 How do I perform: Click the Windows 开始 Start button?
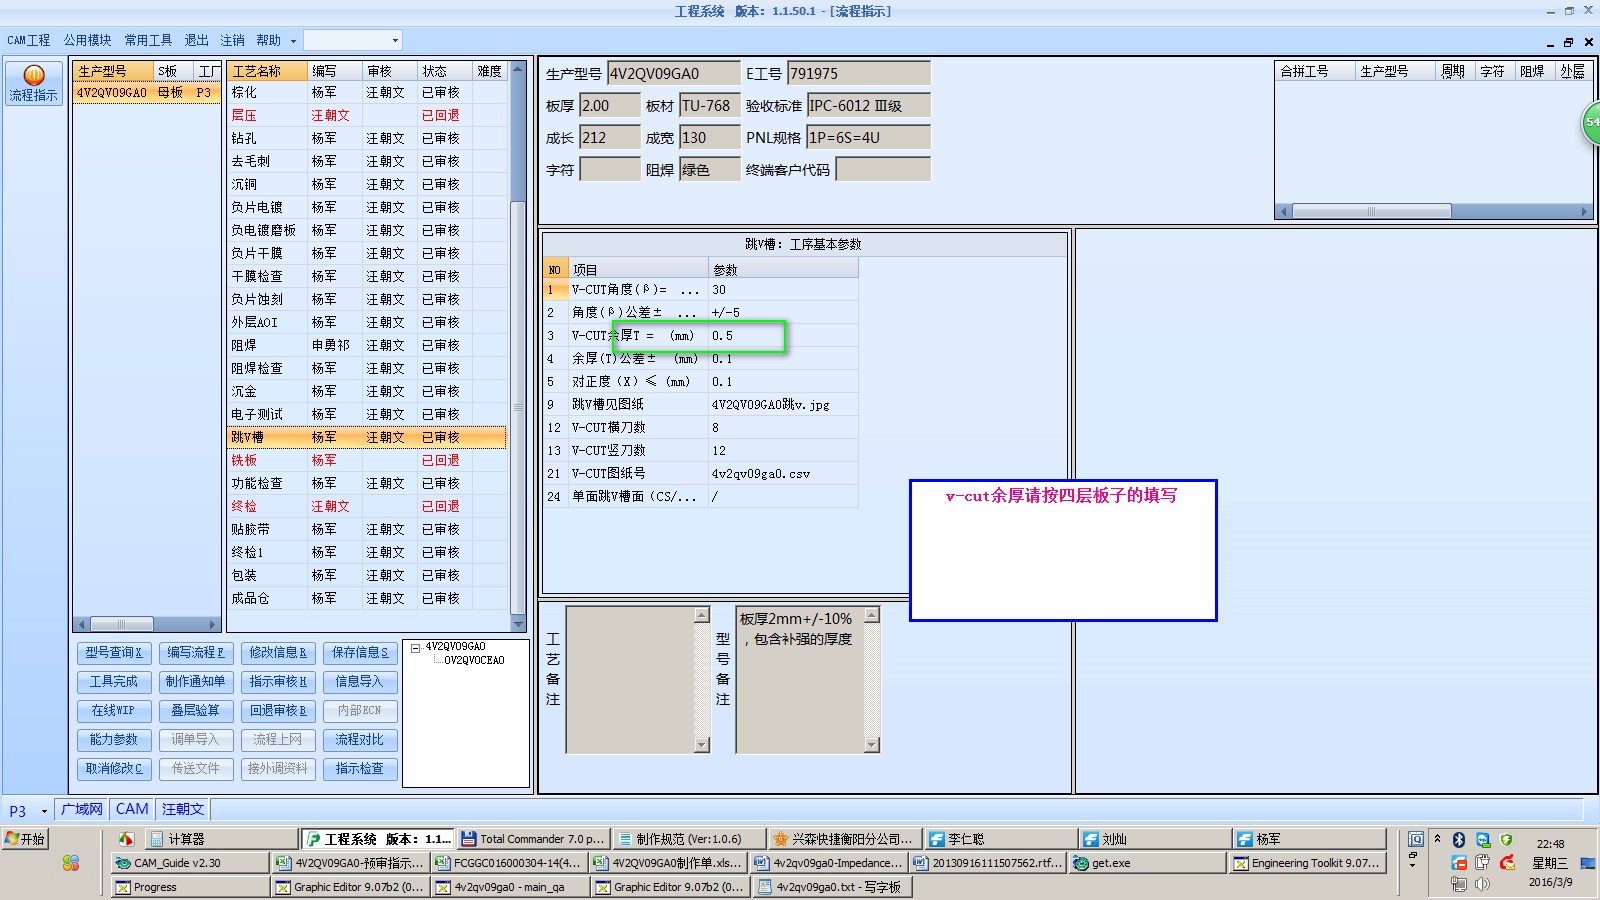coord(25,839)
